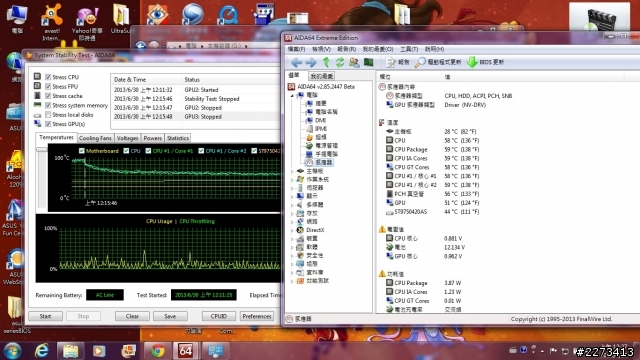Click the driver update magnifier toolbar button
640x360 pixels.
[x=438, y=62]
